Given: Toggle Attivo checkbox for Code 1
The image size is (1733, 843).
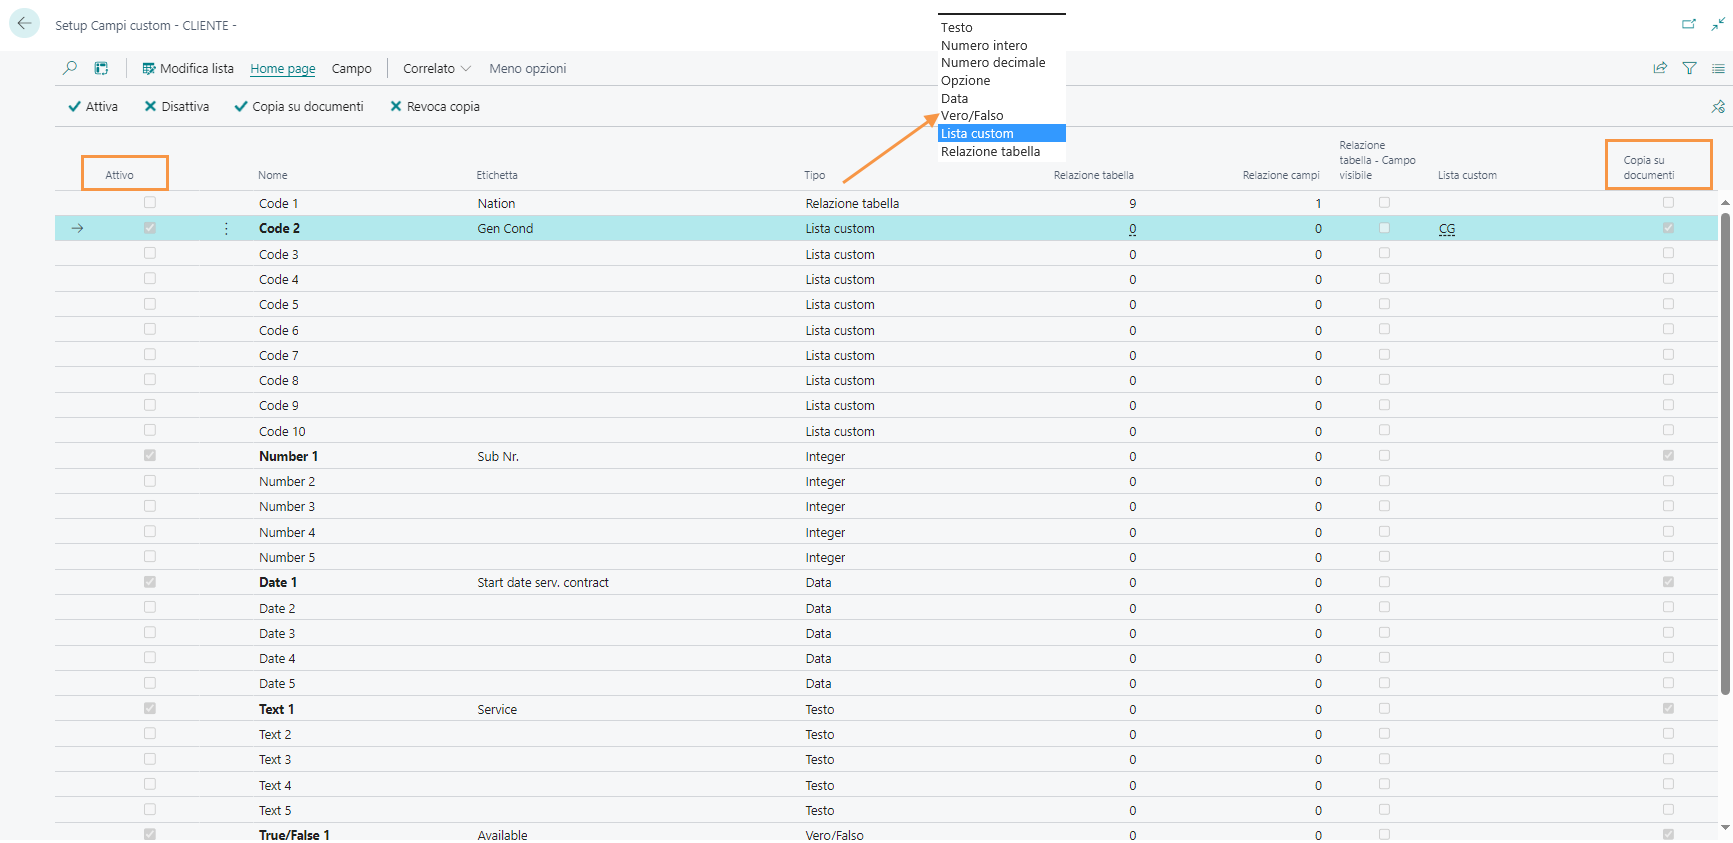Looking at the screenshot, I should click(x=150, y=203).
